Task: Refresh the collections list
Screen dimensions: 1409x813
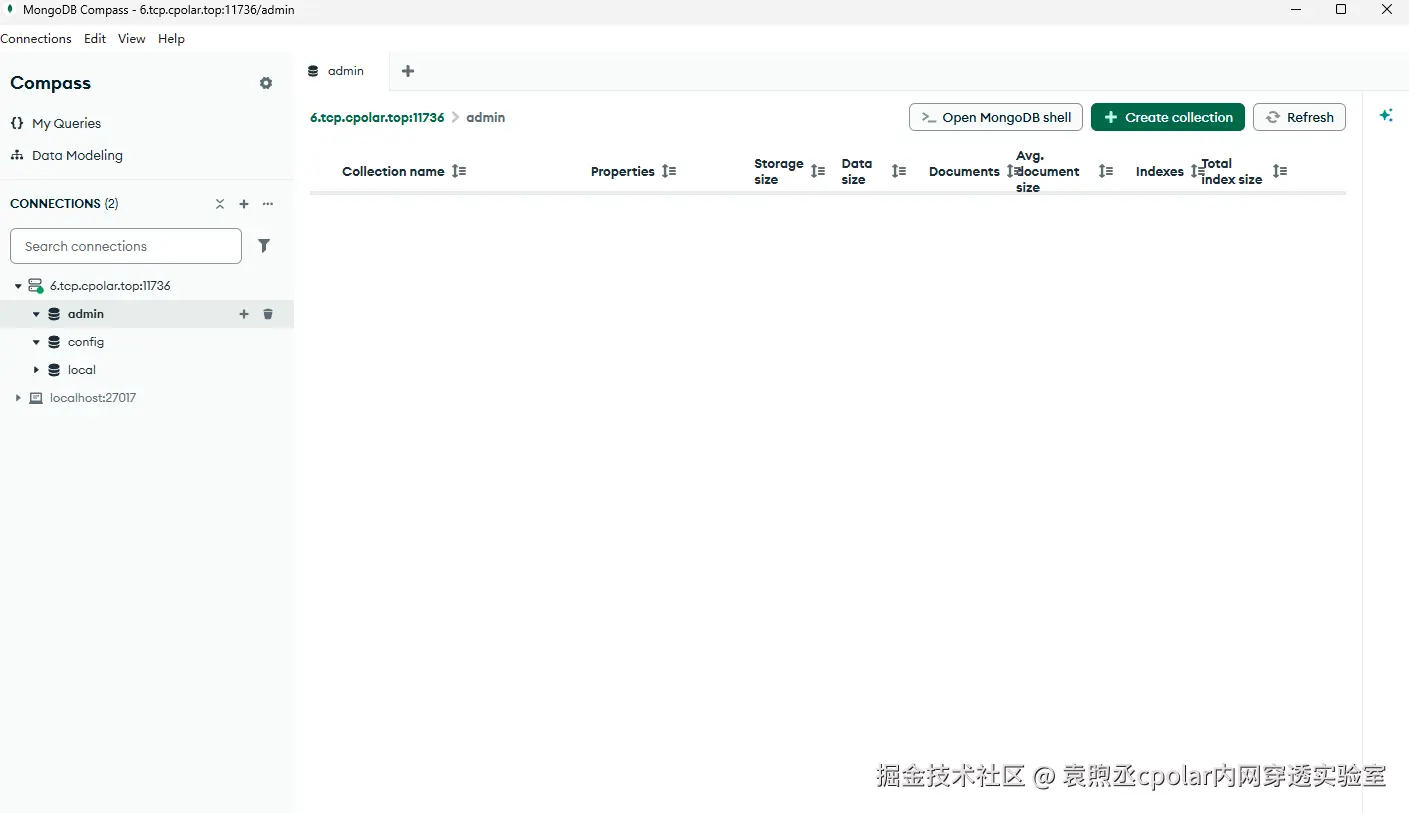Action: pyautogui.click(x=1300, y=117)
